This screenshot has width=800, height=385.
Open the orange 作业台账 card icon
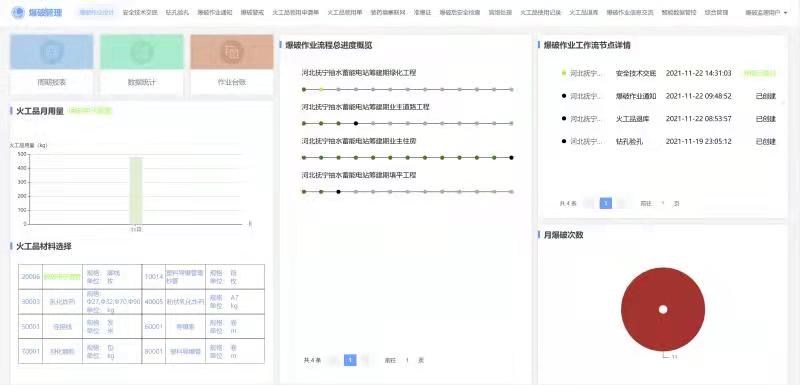232,52
